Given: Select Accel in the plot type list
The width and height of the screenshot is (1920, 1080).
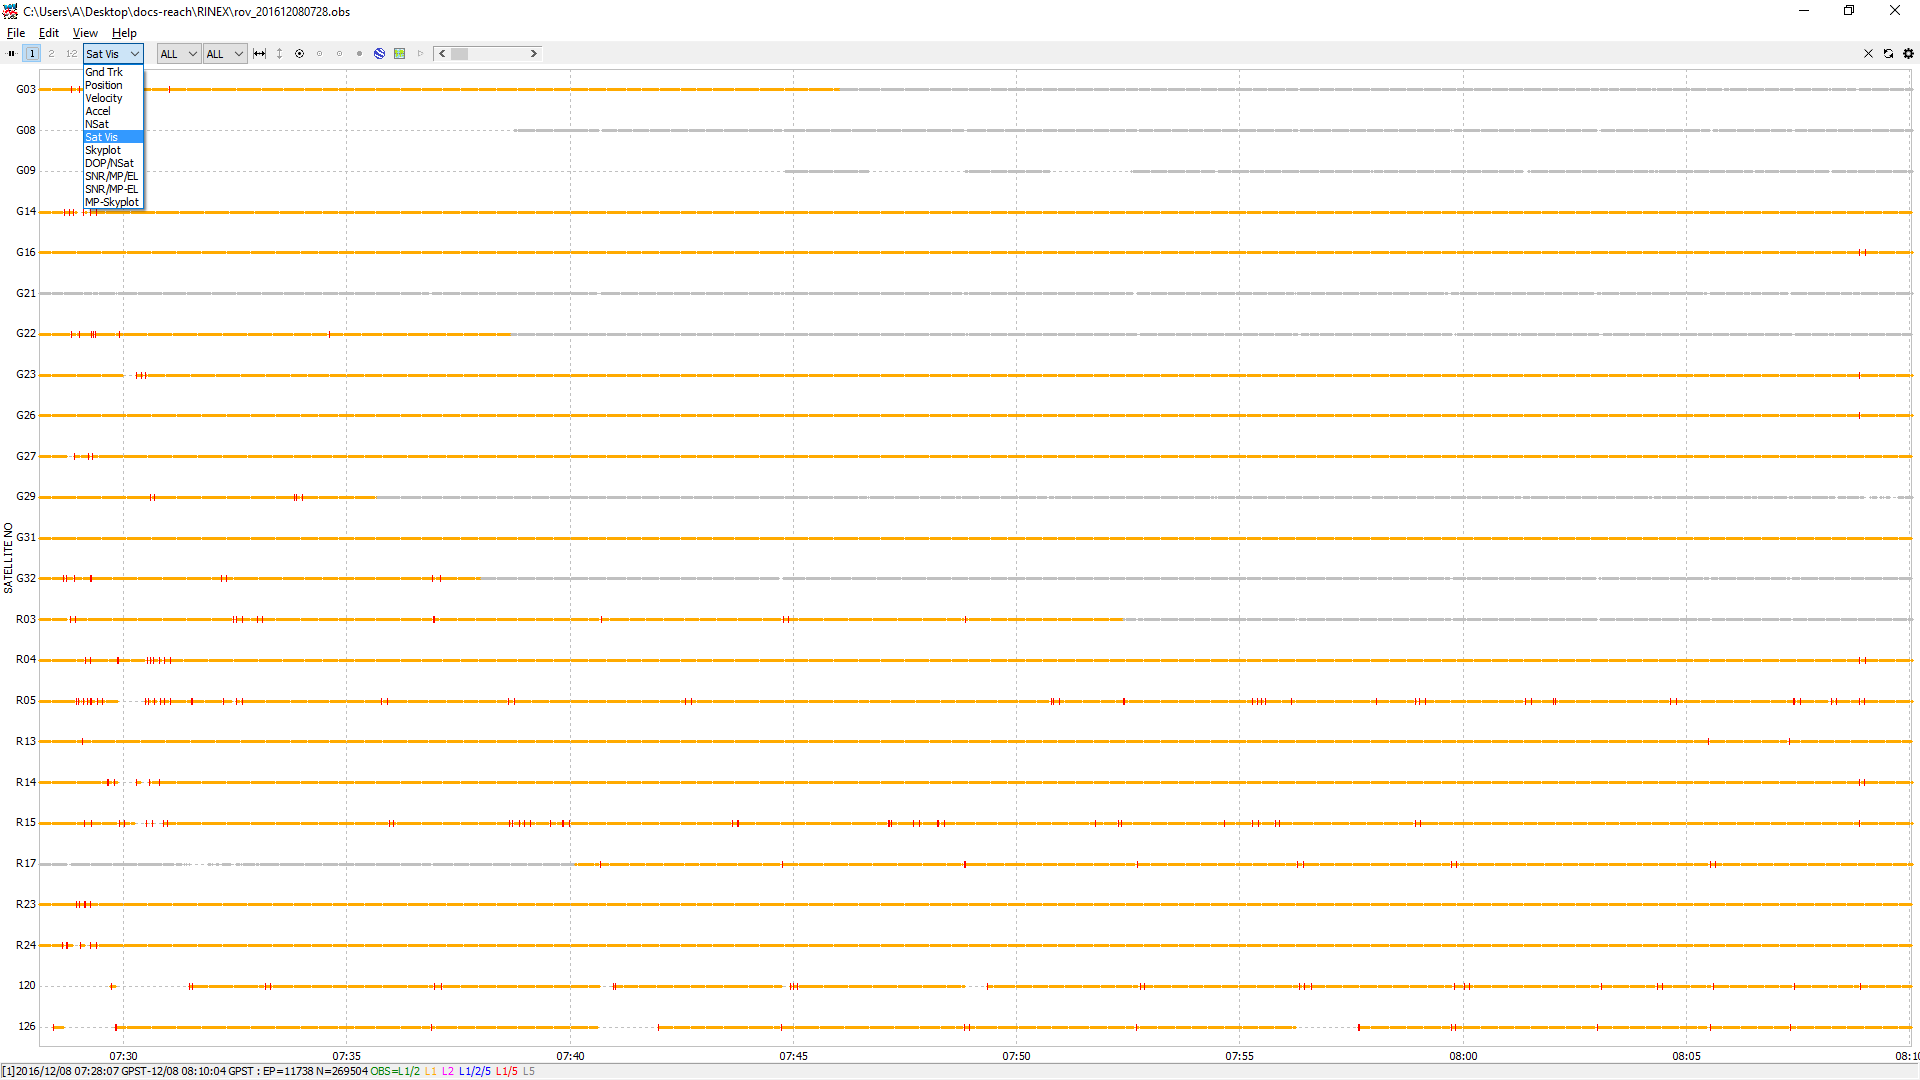Looking at the screenshot, I should click(113, 111).
